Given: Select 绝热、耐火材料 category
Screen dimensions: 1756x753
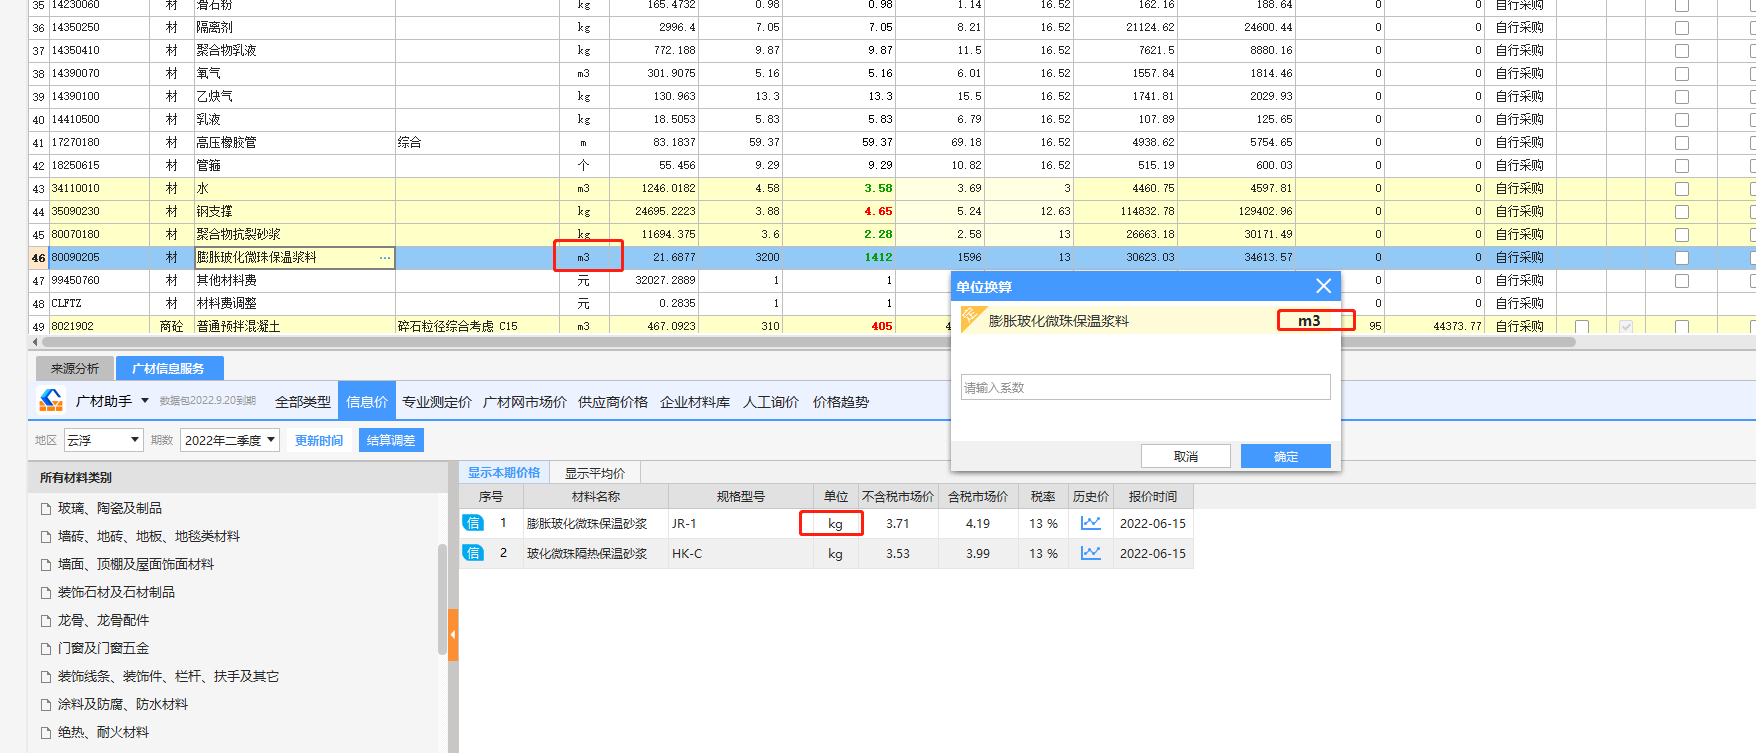Looking at the screenshot, I should coord(103,732).
